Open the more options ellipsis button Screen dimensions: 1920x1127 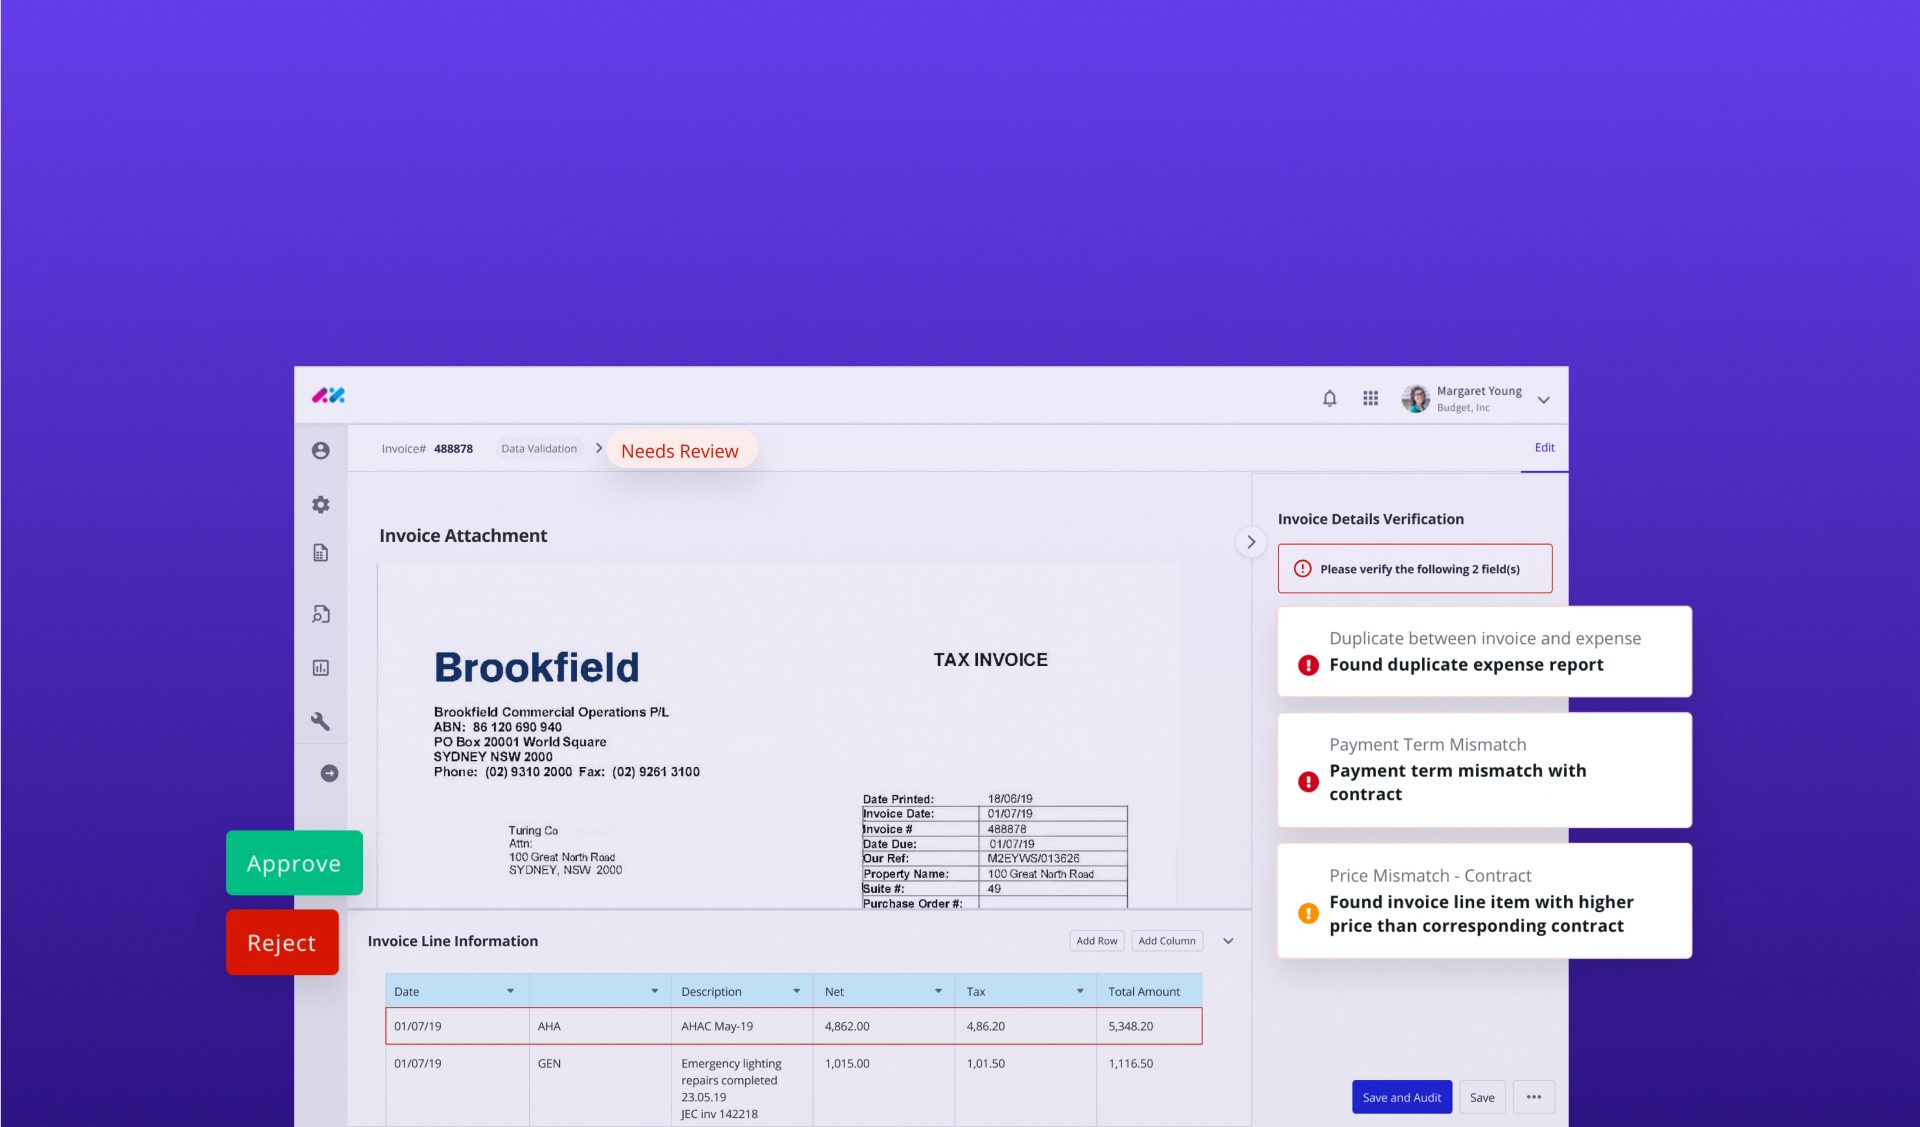tap(1534, 1097)
